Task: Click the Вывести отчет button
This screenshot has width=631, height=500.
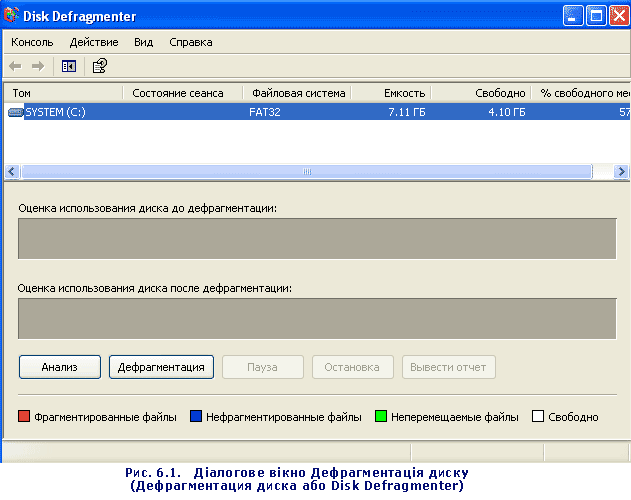Action: tap(449, 367)
